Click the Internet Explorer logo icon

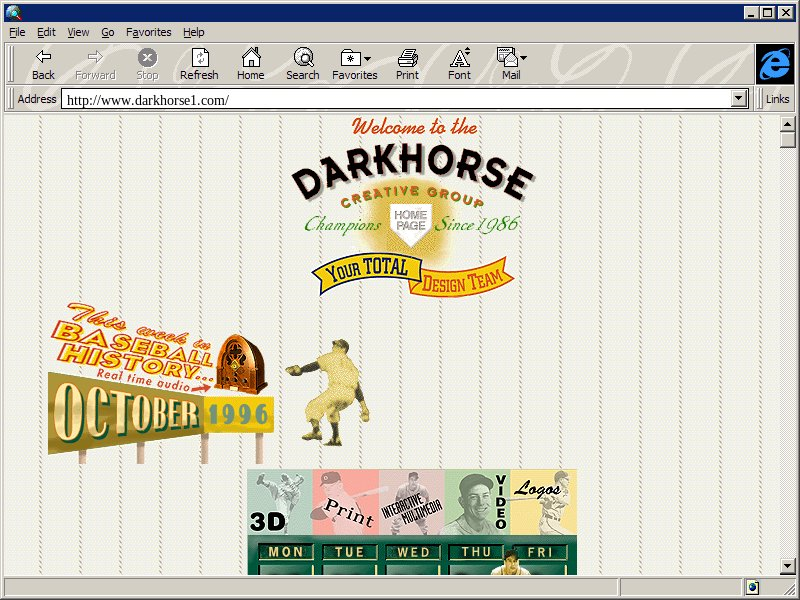(774, 64)
